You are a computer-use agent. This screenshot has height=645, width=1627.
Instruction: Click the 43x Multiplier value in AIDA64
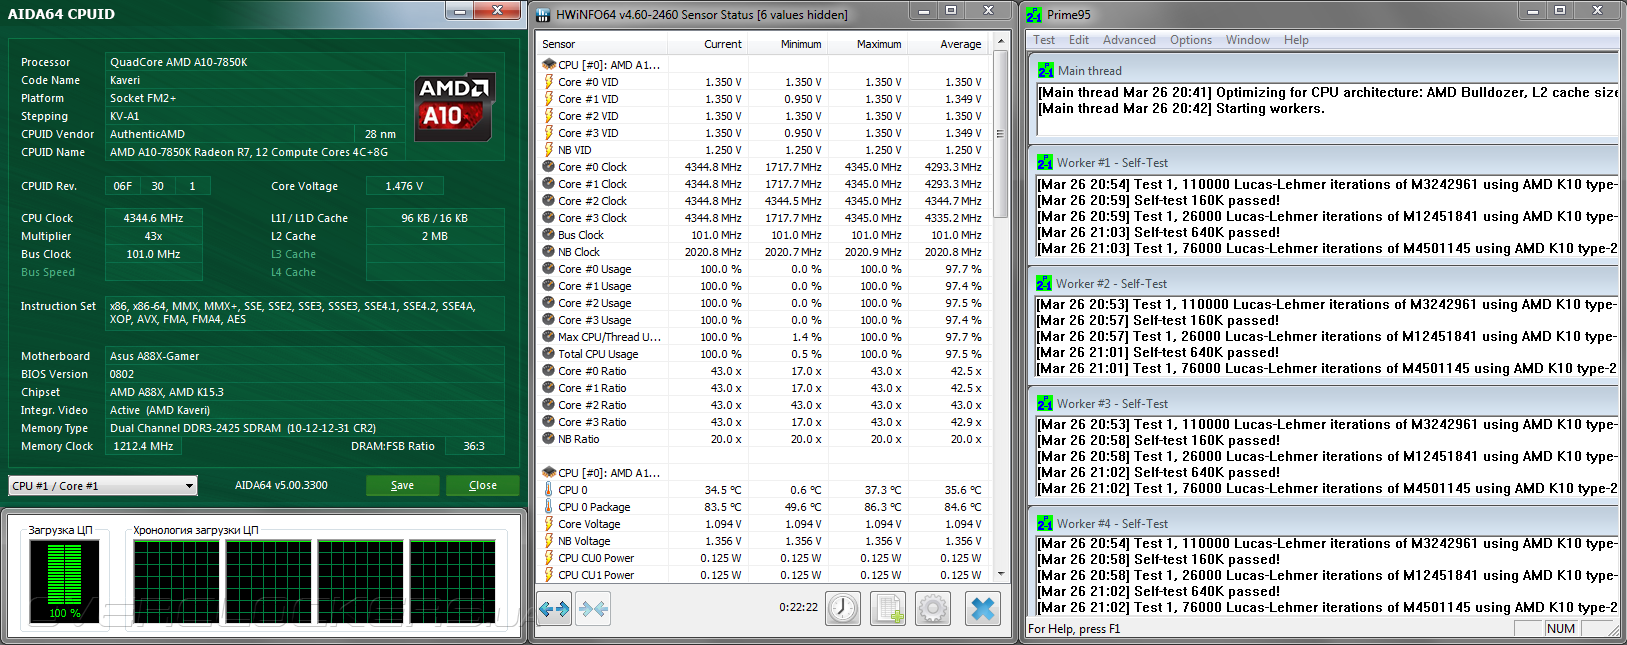[154, 236]
